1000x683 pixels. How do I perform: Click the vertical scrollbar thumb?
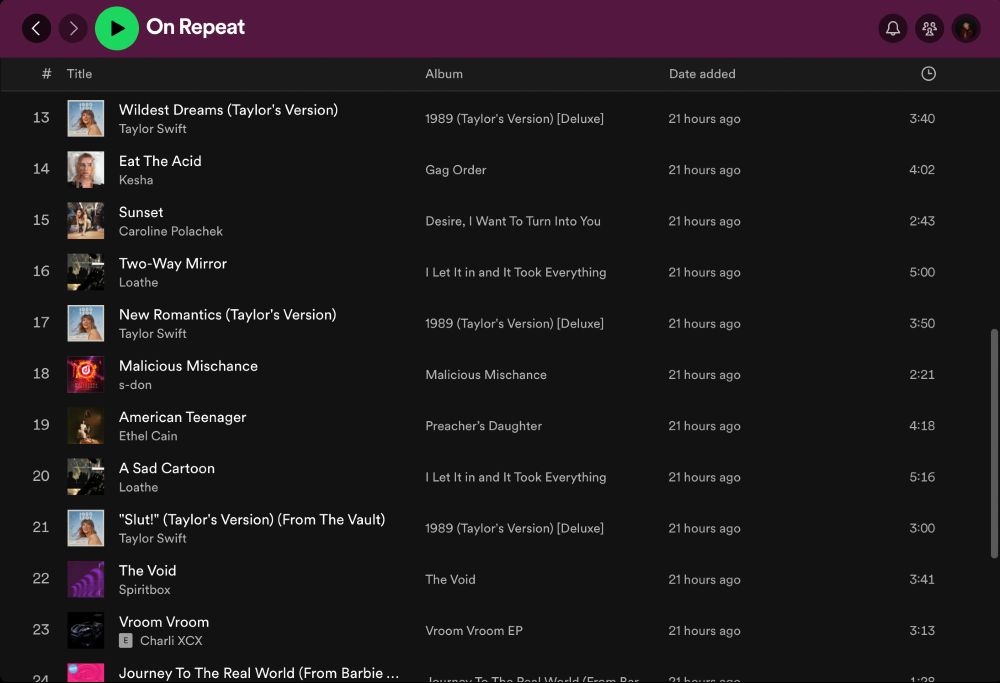pos(994,443)
